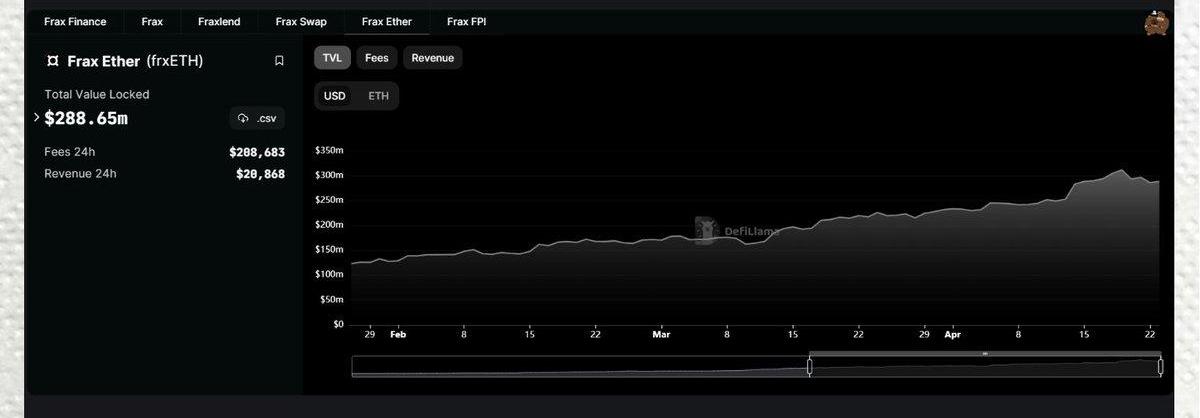1200x418 pixels.
Task: Click the TVL peak on the chart
Action: point(1122,171)
